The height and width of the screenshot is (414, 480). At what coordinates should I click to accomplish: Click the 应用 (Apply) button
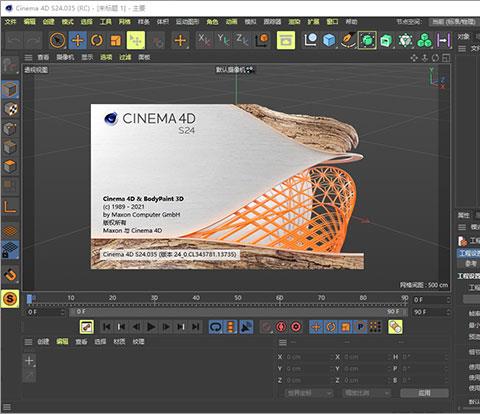424,393
